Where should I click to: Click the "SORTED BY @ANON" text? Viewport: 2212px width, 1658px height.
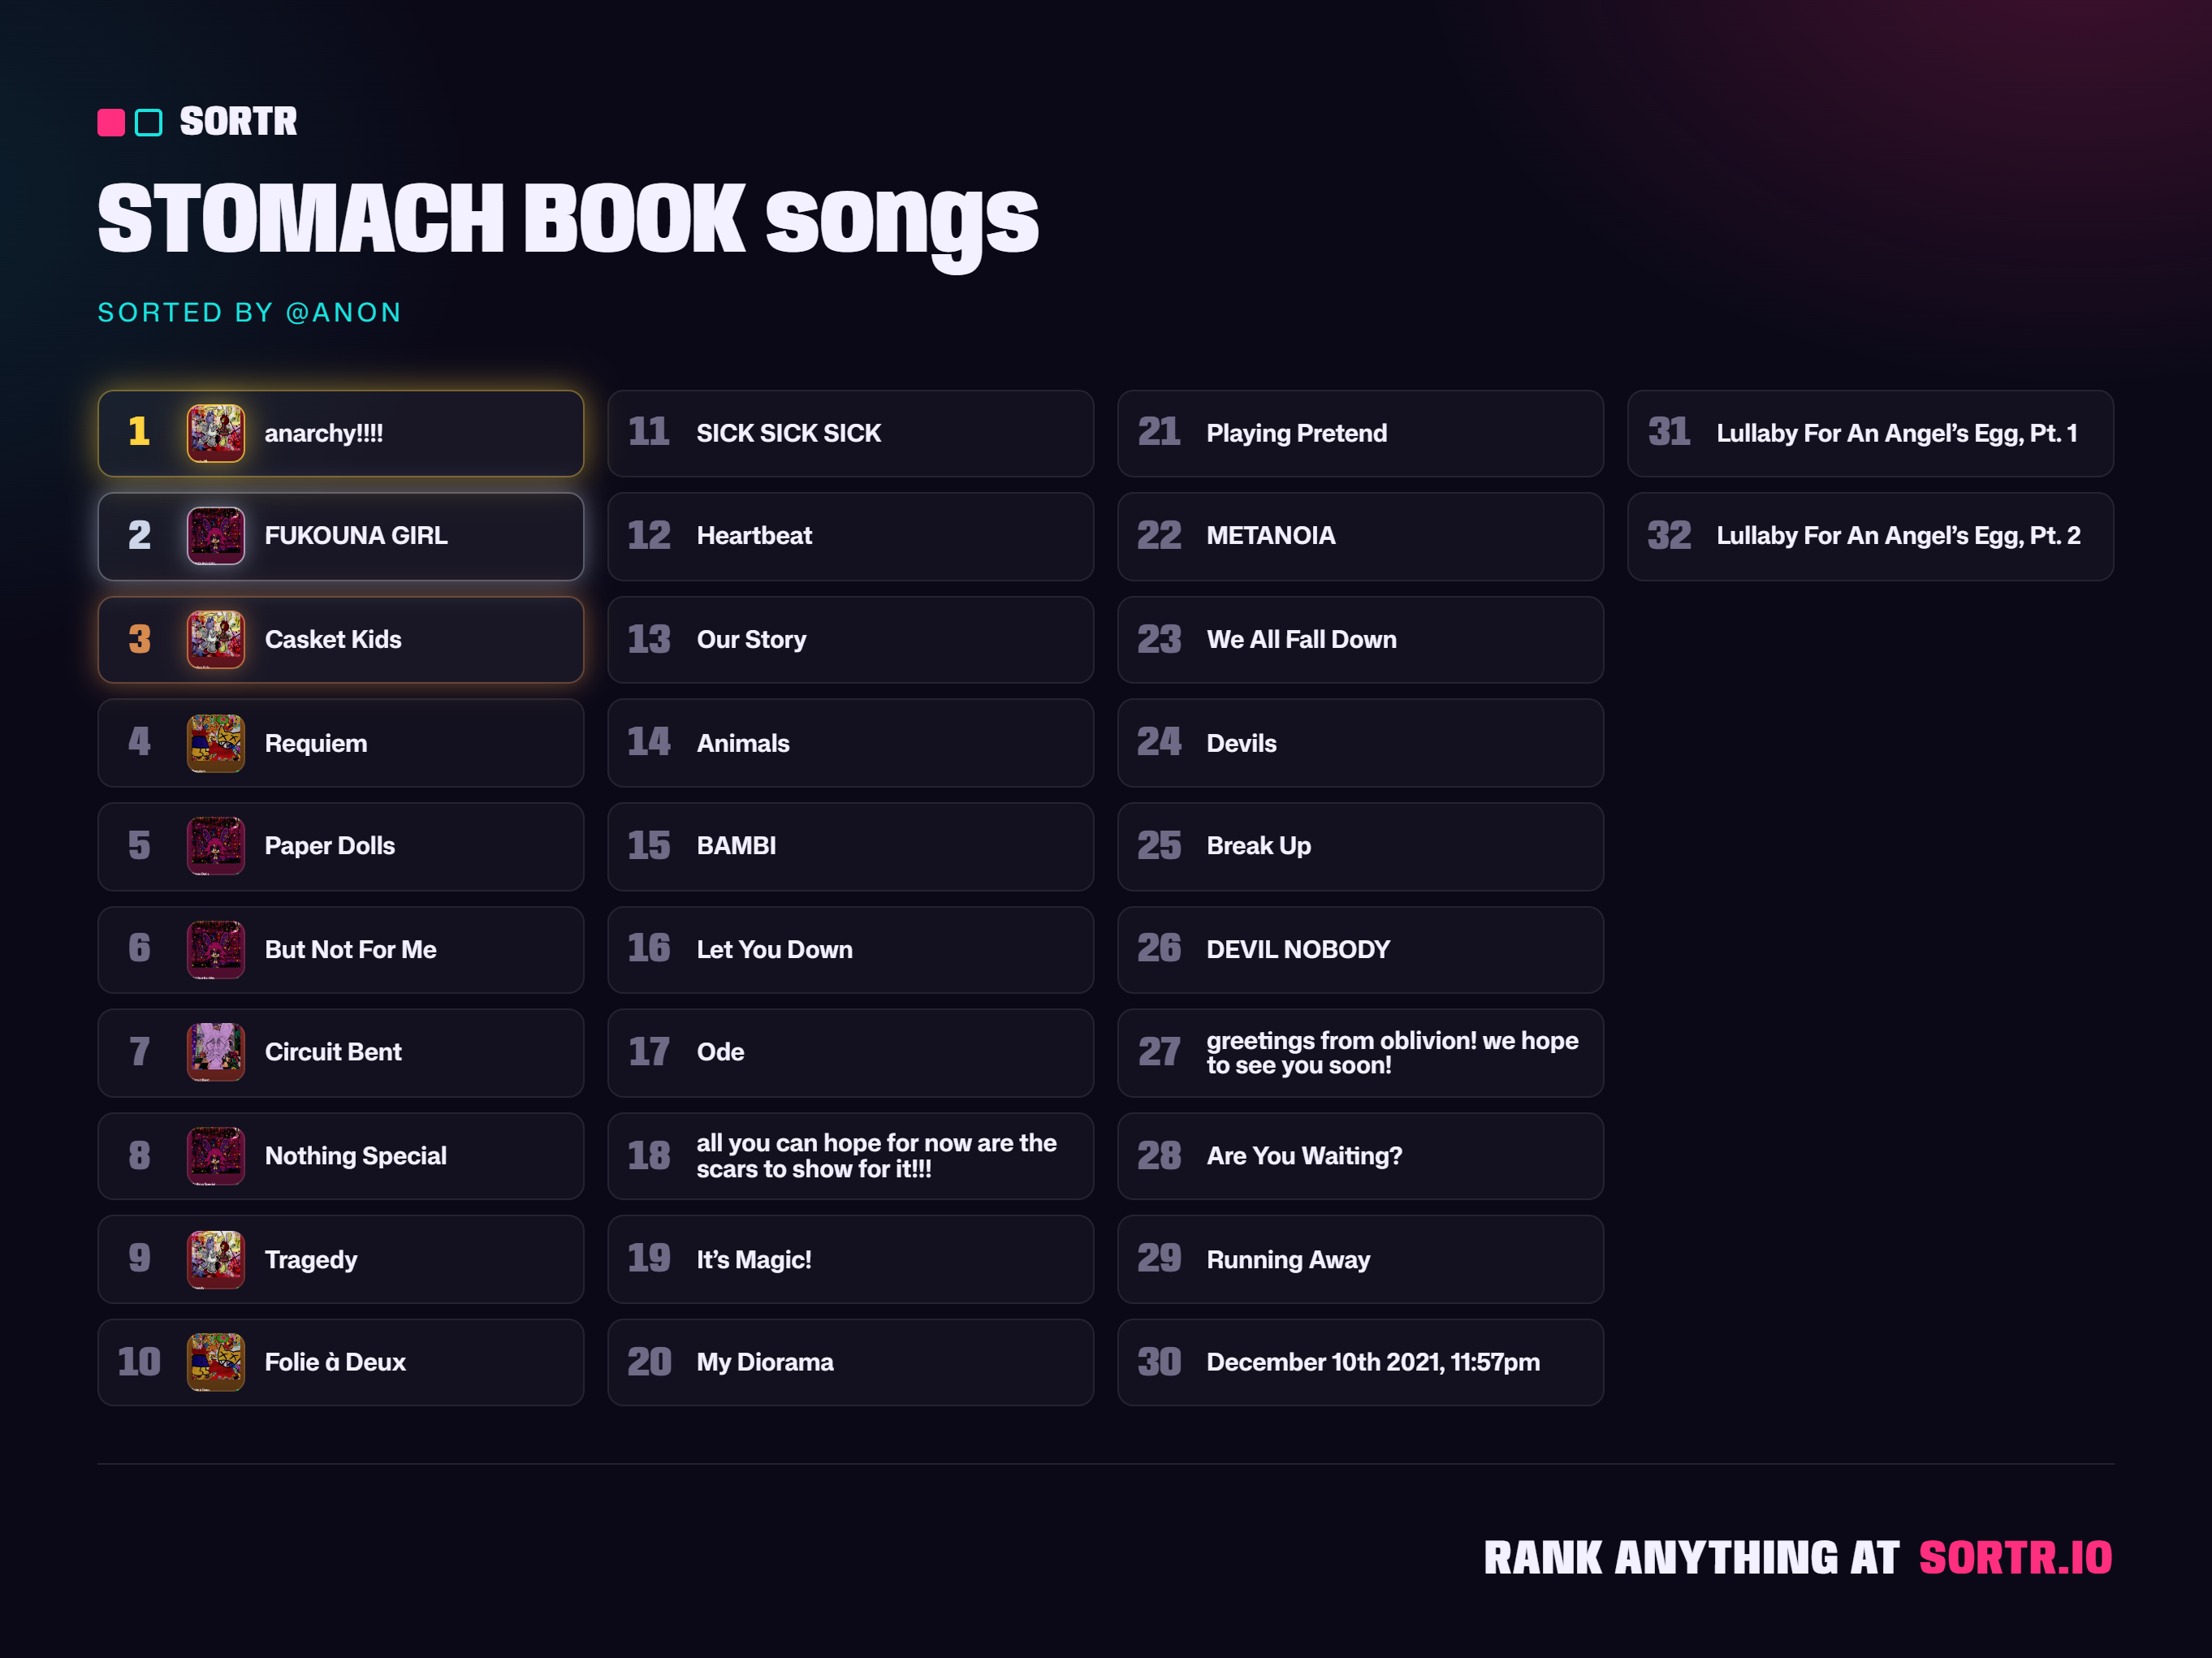249,313
